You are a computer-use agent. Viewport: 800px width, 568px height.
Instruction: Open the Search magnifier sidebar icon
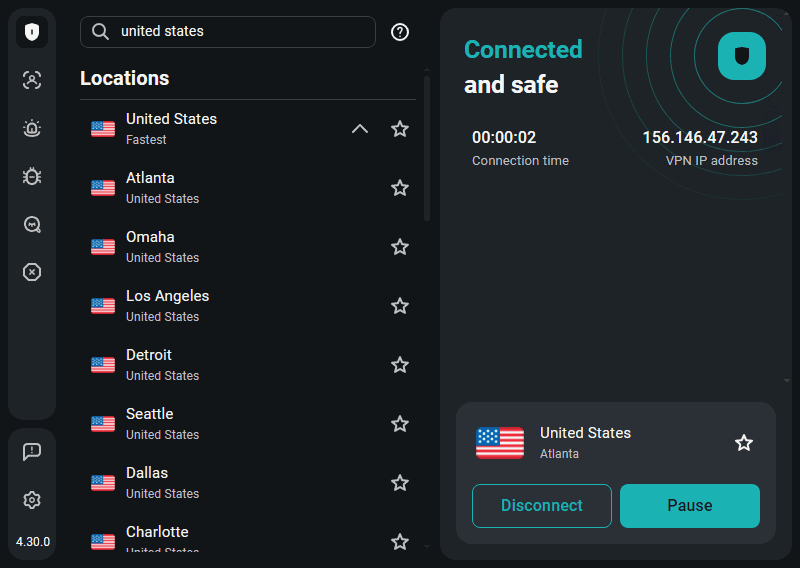coord(32,224)
